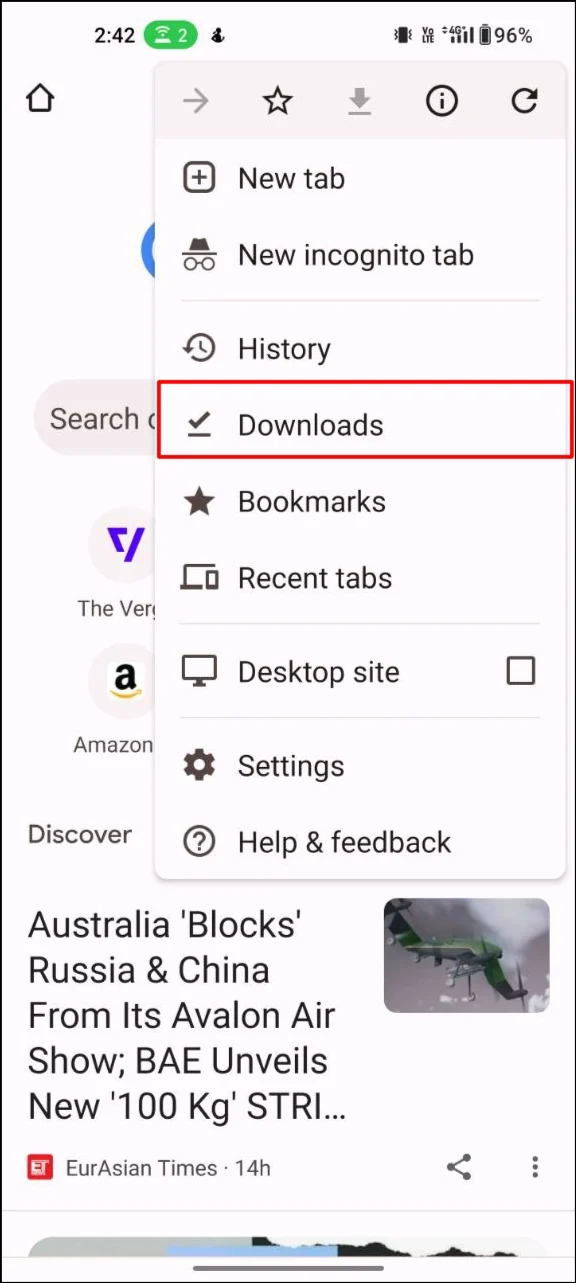Show Recent tabs
The image size is (576, 1283).
point(360,578)
